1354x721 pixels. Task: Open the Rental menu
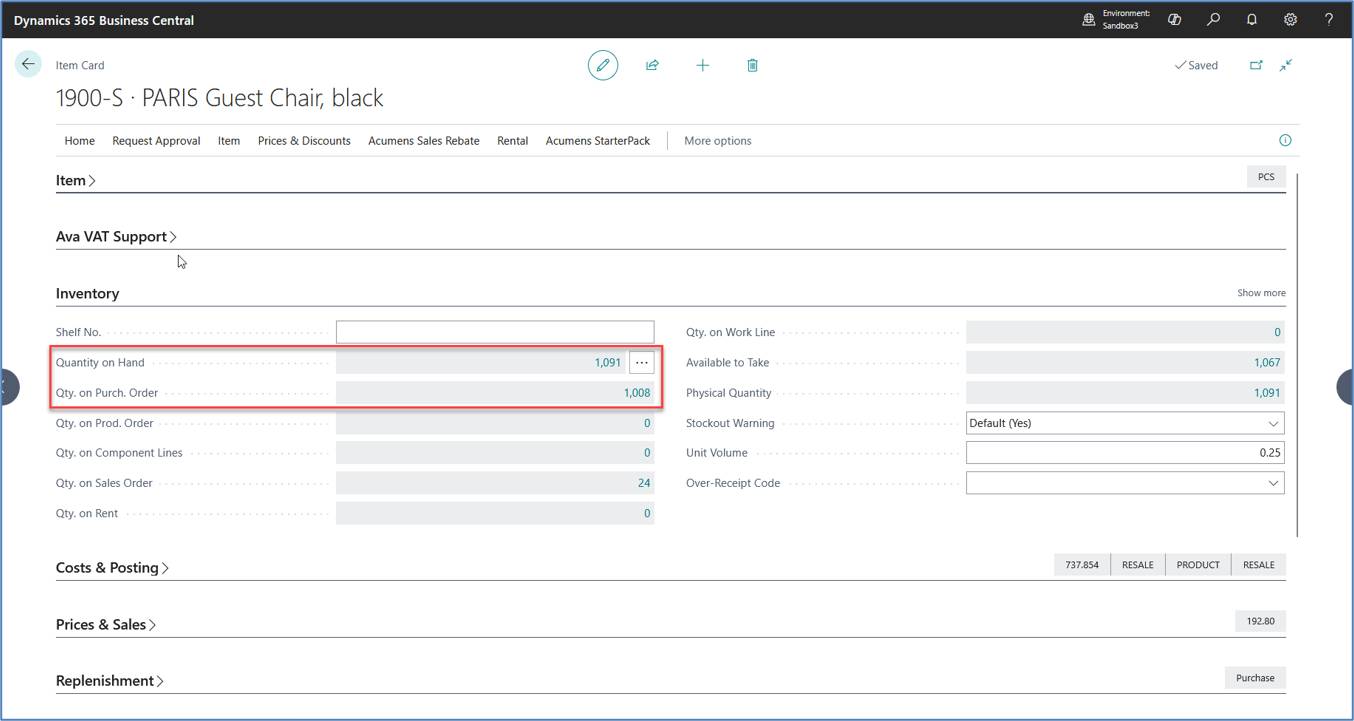click(512, 141)
